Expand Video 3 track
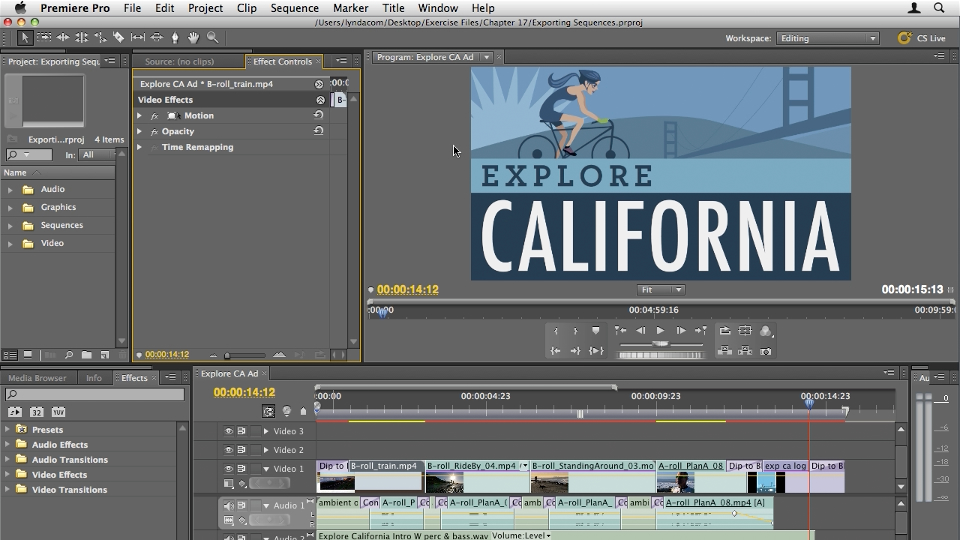This screenshot has width=960, height=540. coord(266,431)
